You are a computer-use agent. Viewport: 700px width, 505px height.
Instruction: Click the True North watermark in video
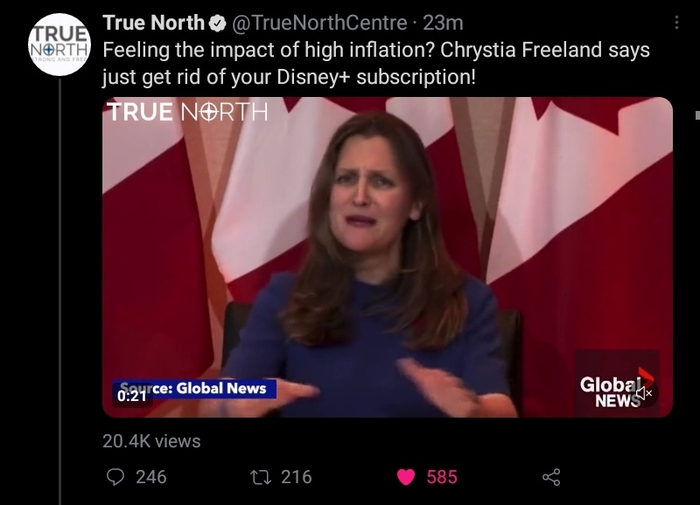click(x=188, y=112)
